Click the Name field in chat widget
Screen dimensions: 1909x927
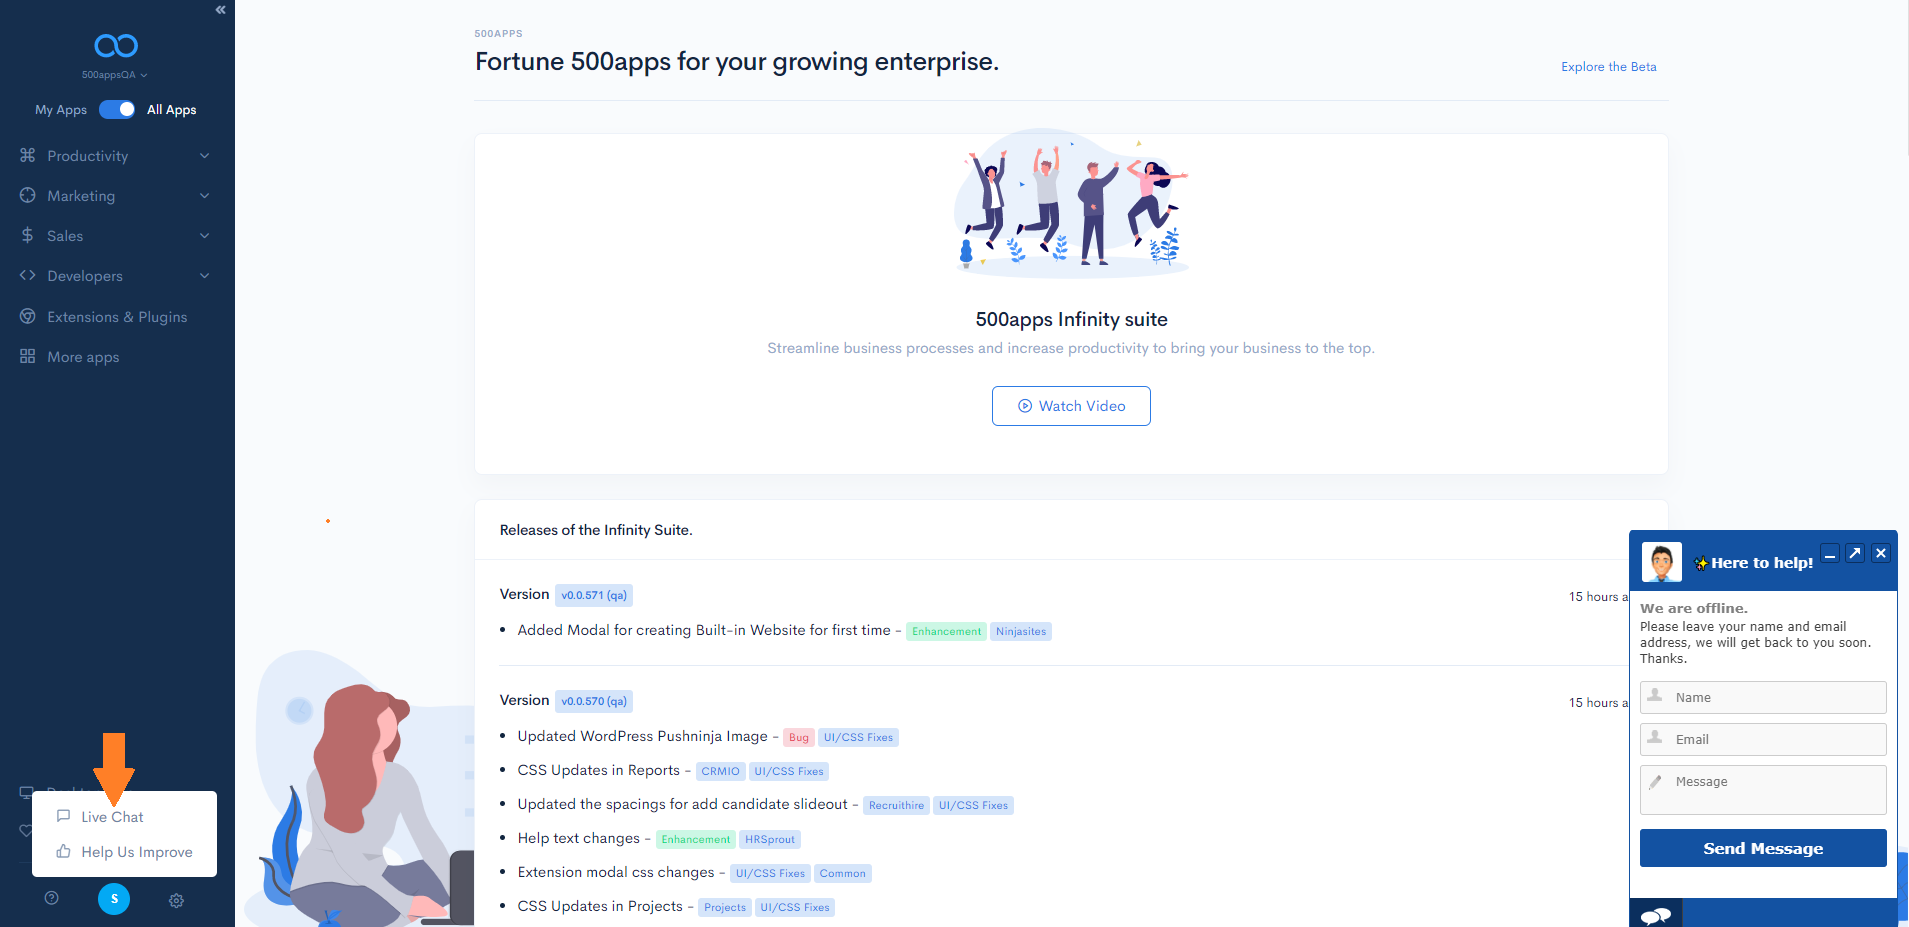(x=1761, y=697)
